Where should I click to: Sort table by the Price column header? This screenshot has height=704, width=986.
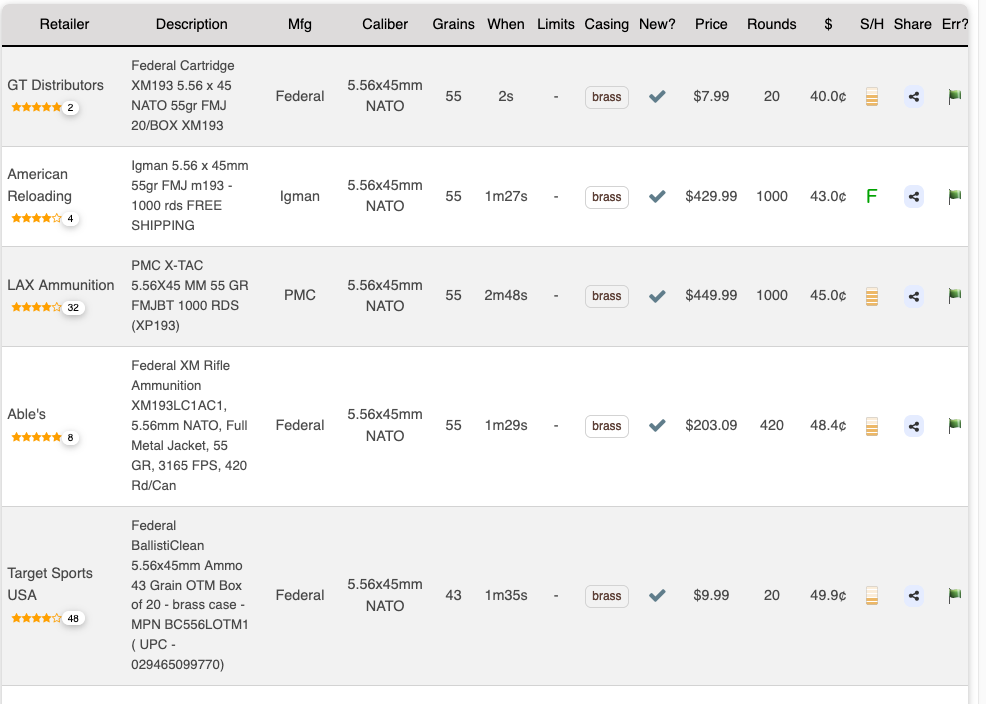pyautogui.click(x=711, y=24)
